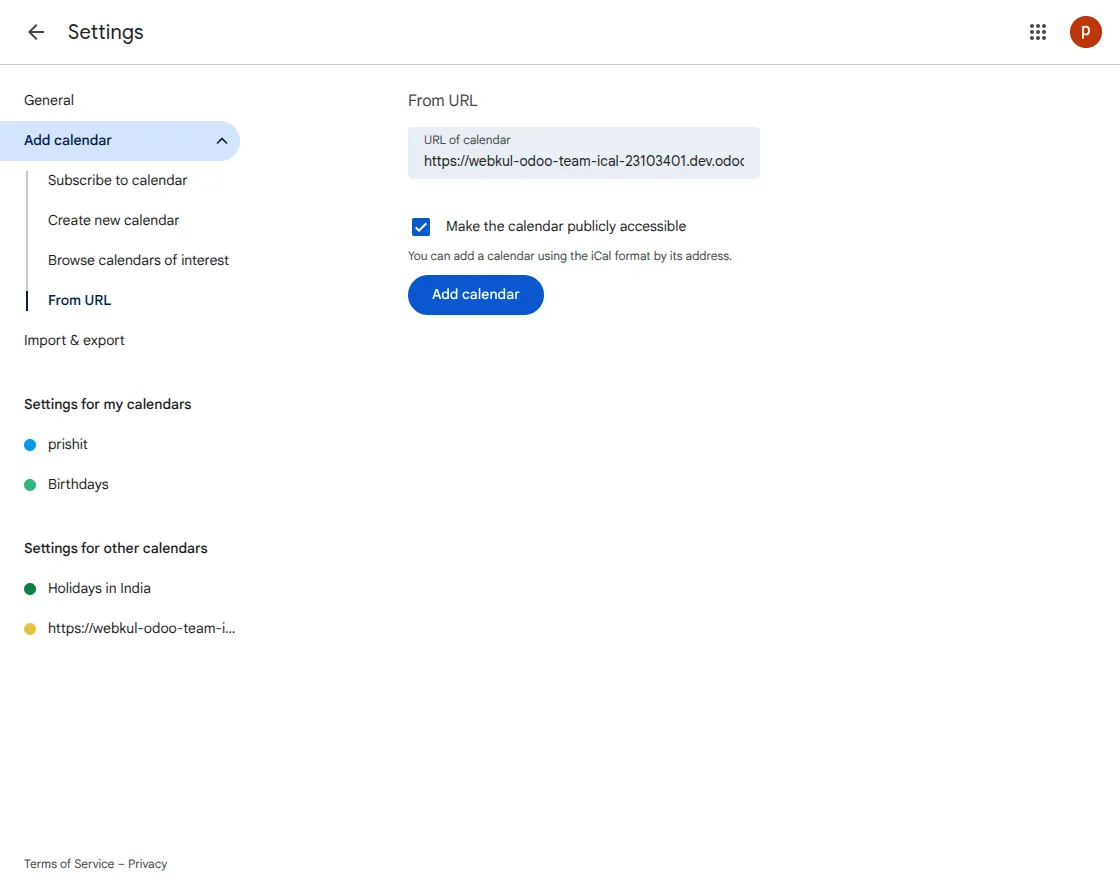Click the blue dot beside prishit calendar
1120x880 pixels.
click(30, 444)
